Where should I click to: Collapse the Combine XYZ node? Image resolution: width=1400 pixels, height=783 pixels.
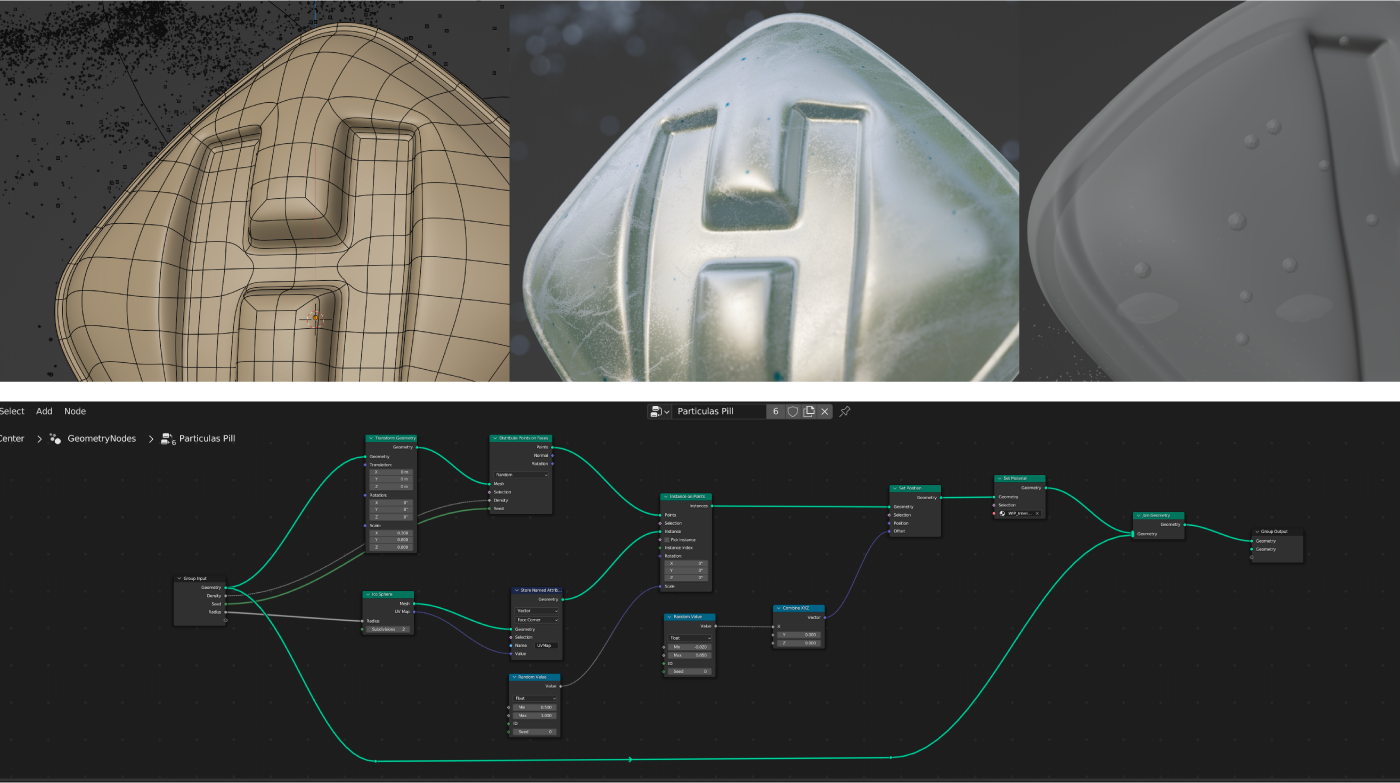pos(778,607)
